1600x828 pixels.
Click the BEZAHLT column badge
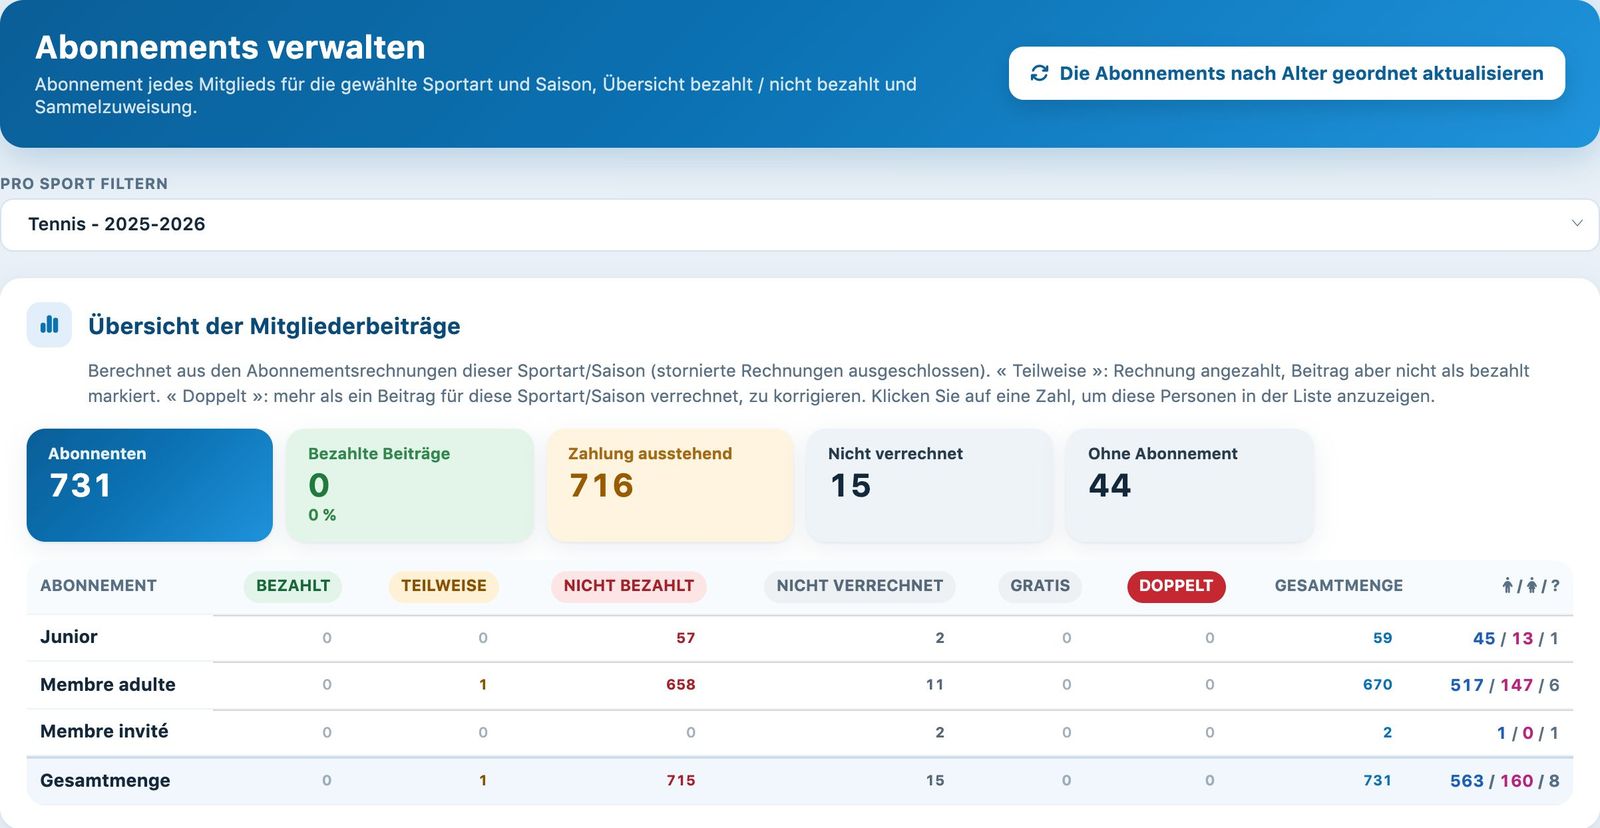pyautogui.click(x=293, y=586)
